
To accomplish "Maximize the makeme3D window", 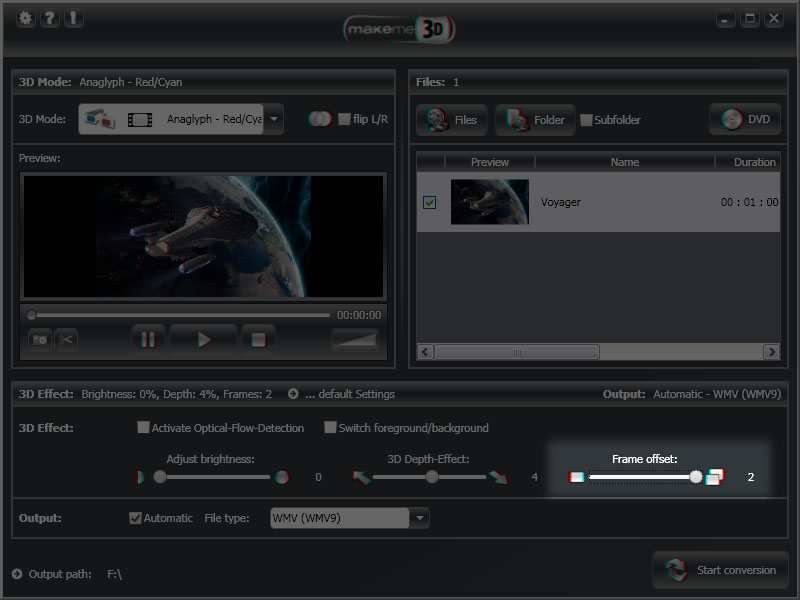I will tap(749, 19).
